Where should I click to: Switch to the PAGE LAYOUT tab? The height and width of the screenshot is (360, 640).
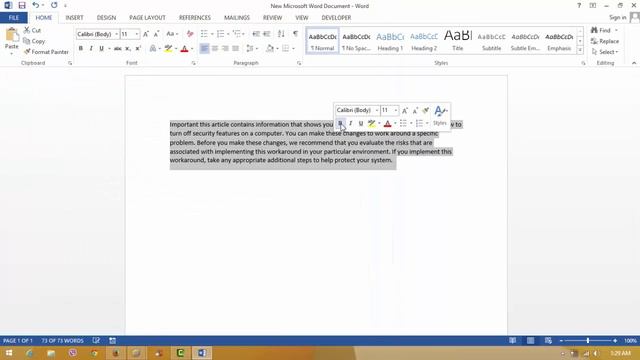tap(147, 18)
